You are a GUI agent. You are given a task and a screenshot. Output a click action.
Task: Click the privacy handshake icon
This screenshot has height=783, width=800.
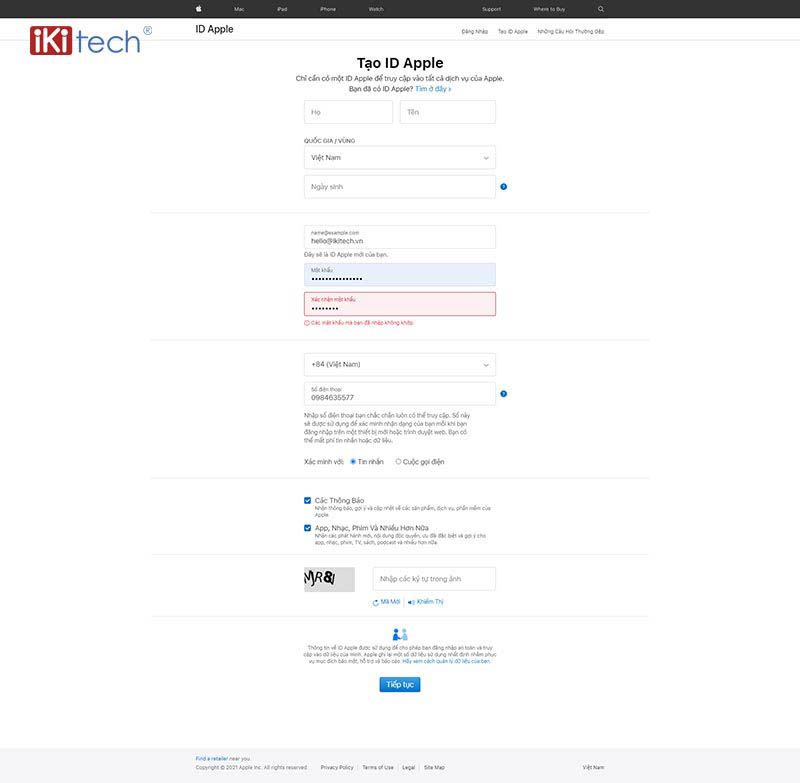coord(399,635)
